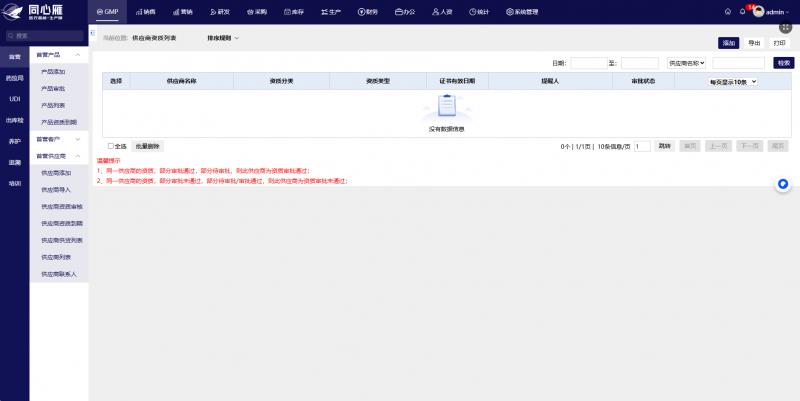The height and width of the screenshot is (401, 800).
Task: Open the 营销 module
Action: pos(183,12)
